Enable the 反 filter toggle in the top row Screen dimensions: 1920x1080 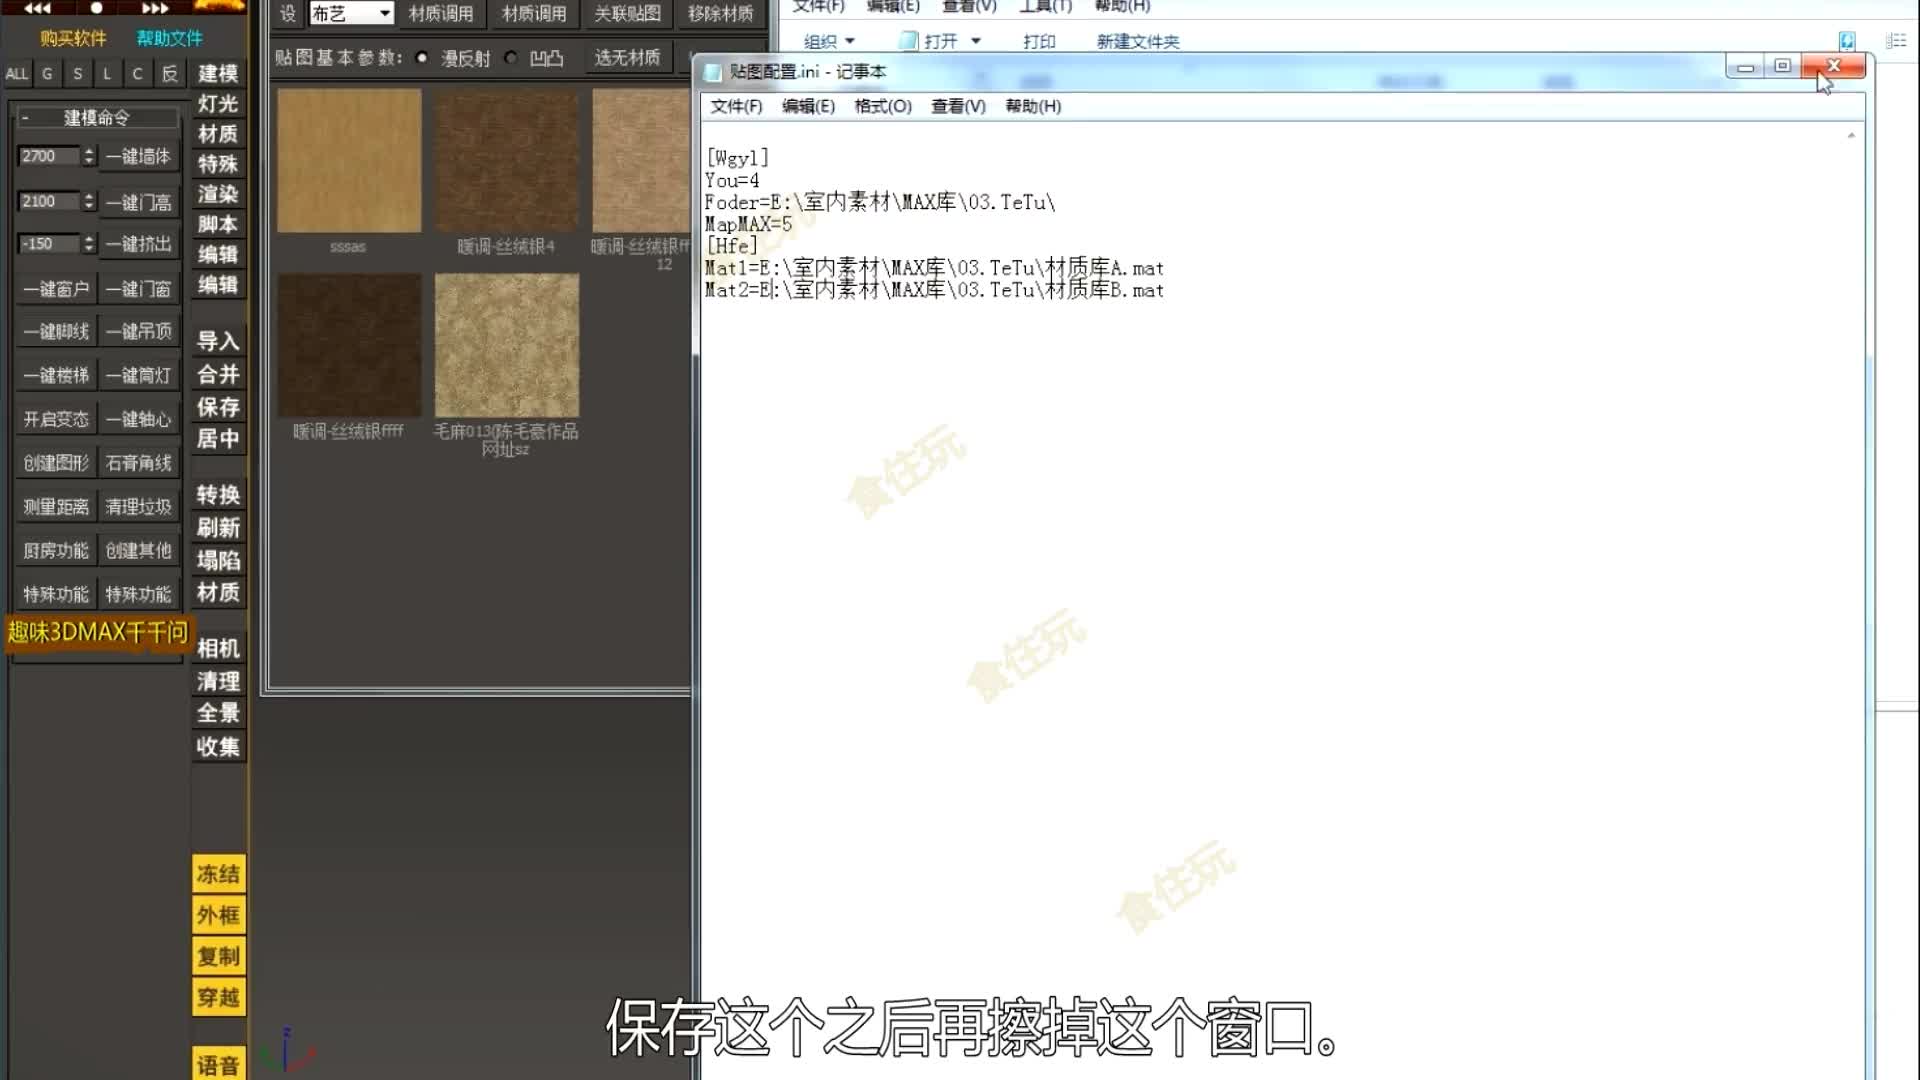170,73
